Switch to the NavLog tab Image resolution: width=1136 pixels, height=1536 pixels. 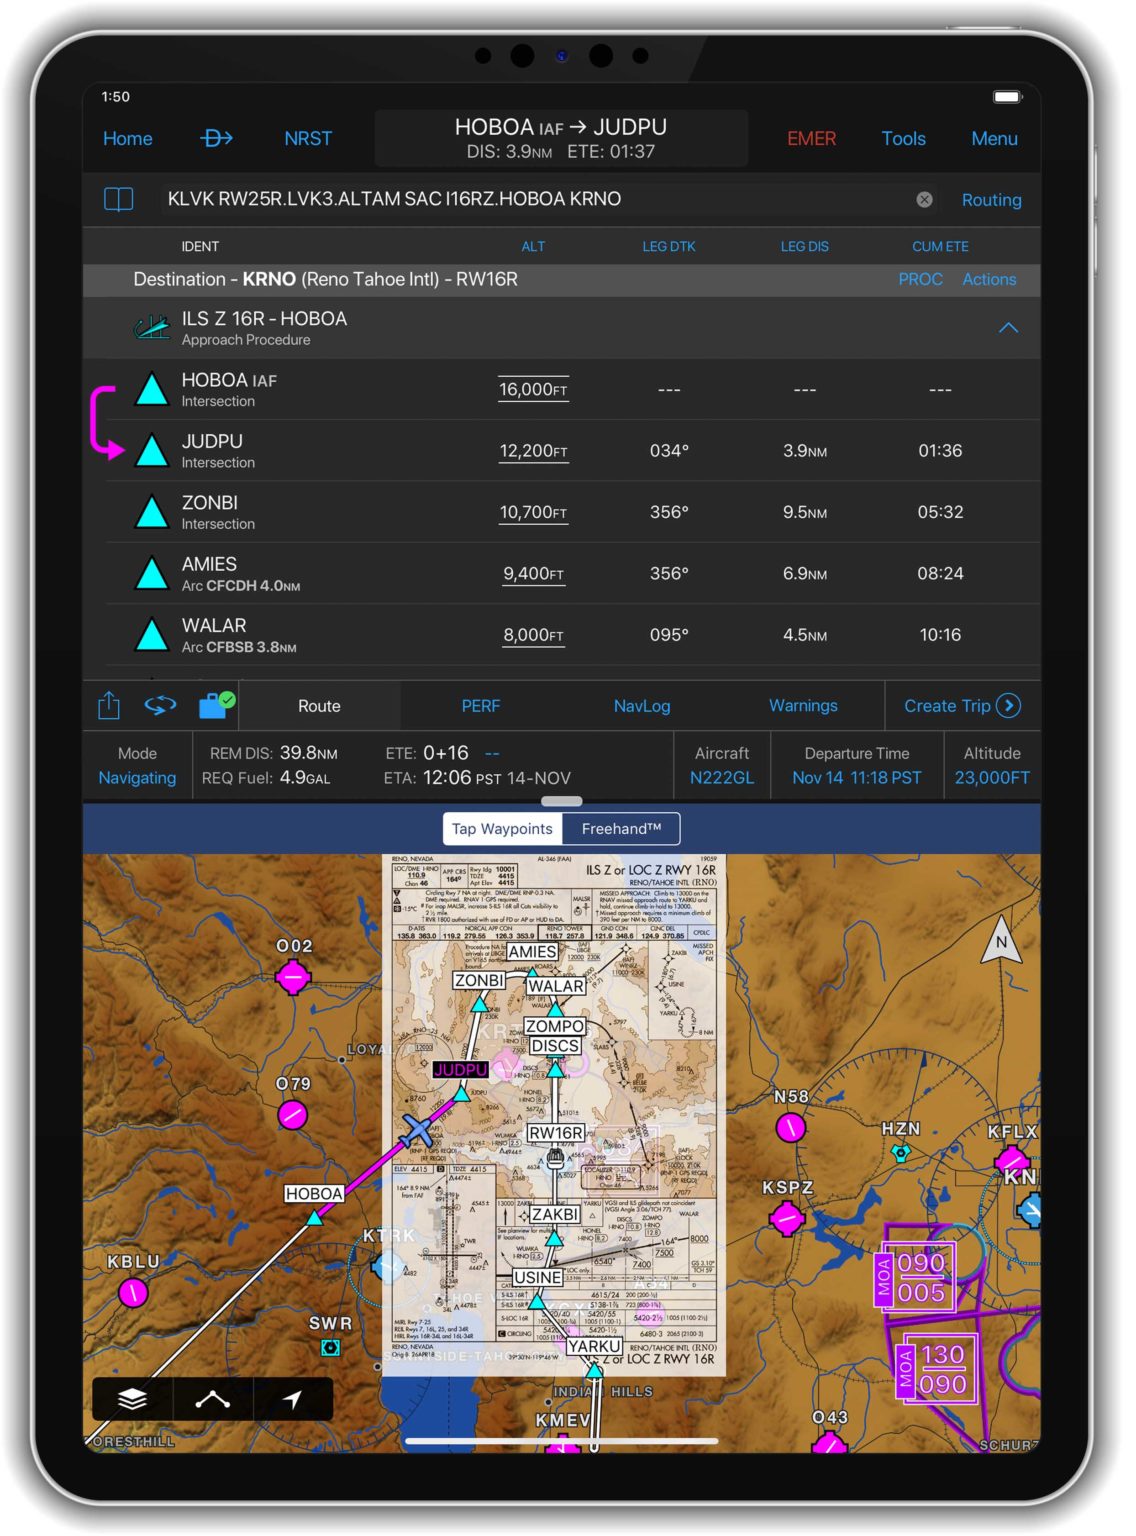pyautogui.click(x=642, y=706)
